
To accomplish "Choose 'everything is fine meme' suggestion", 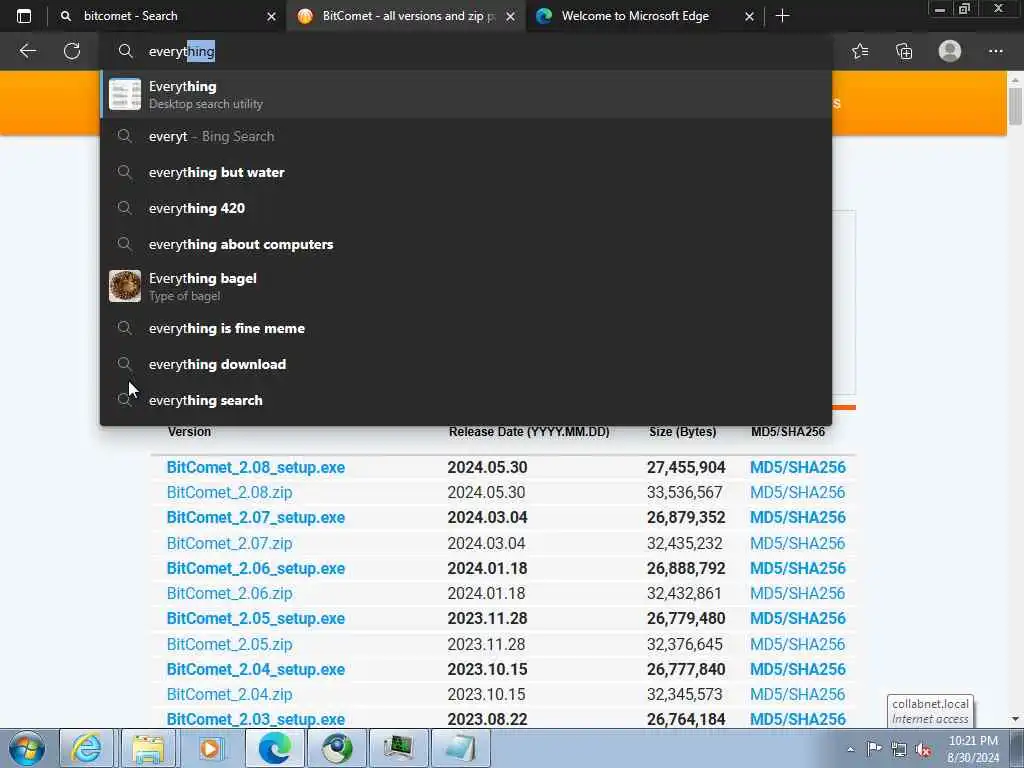I will (466, 328).
